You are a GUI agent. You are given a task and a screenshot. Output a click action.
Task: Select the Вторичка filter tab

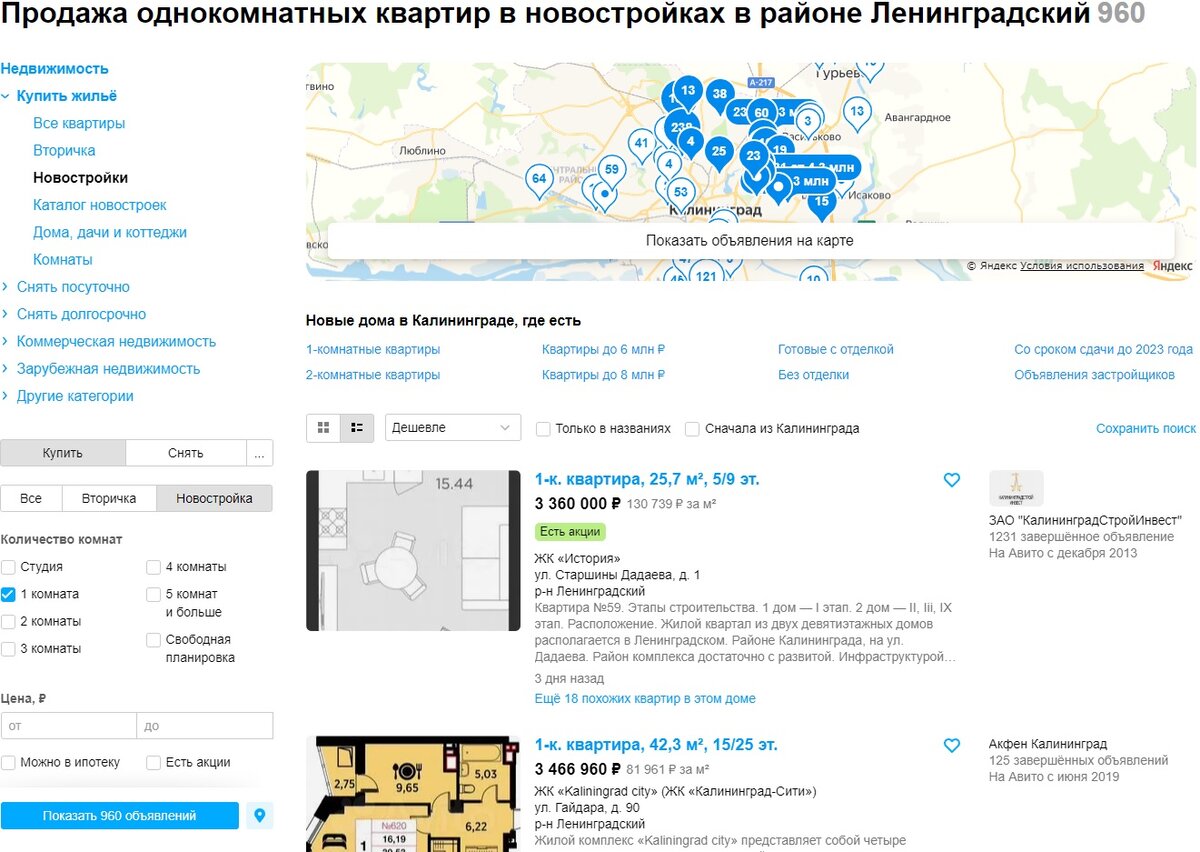[109, 498]
